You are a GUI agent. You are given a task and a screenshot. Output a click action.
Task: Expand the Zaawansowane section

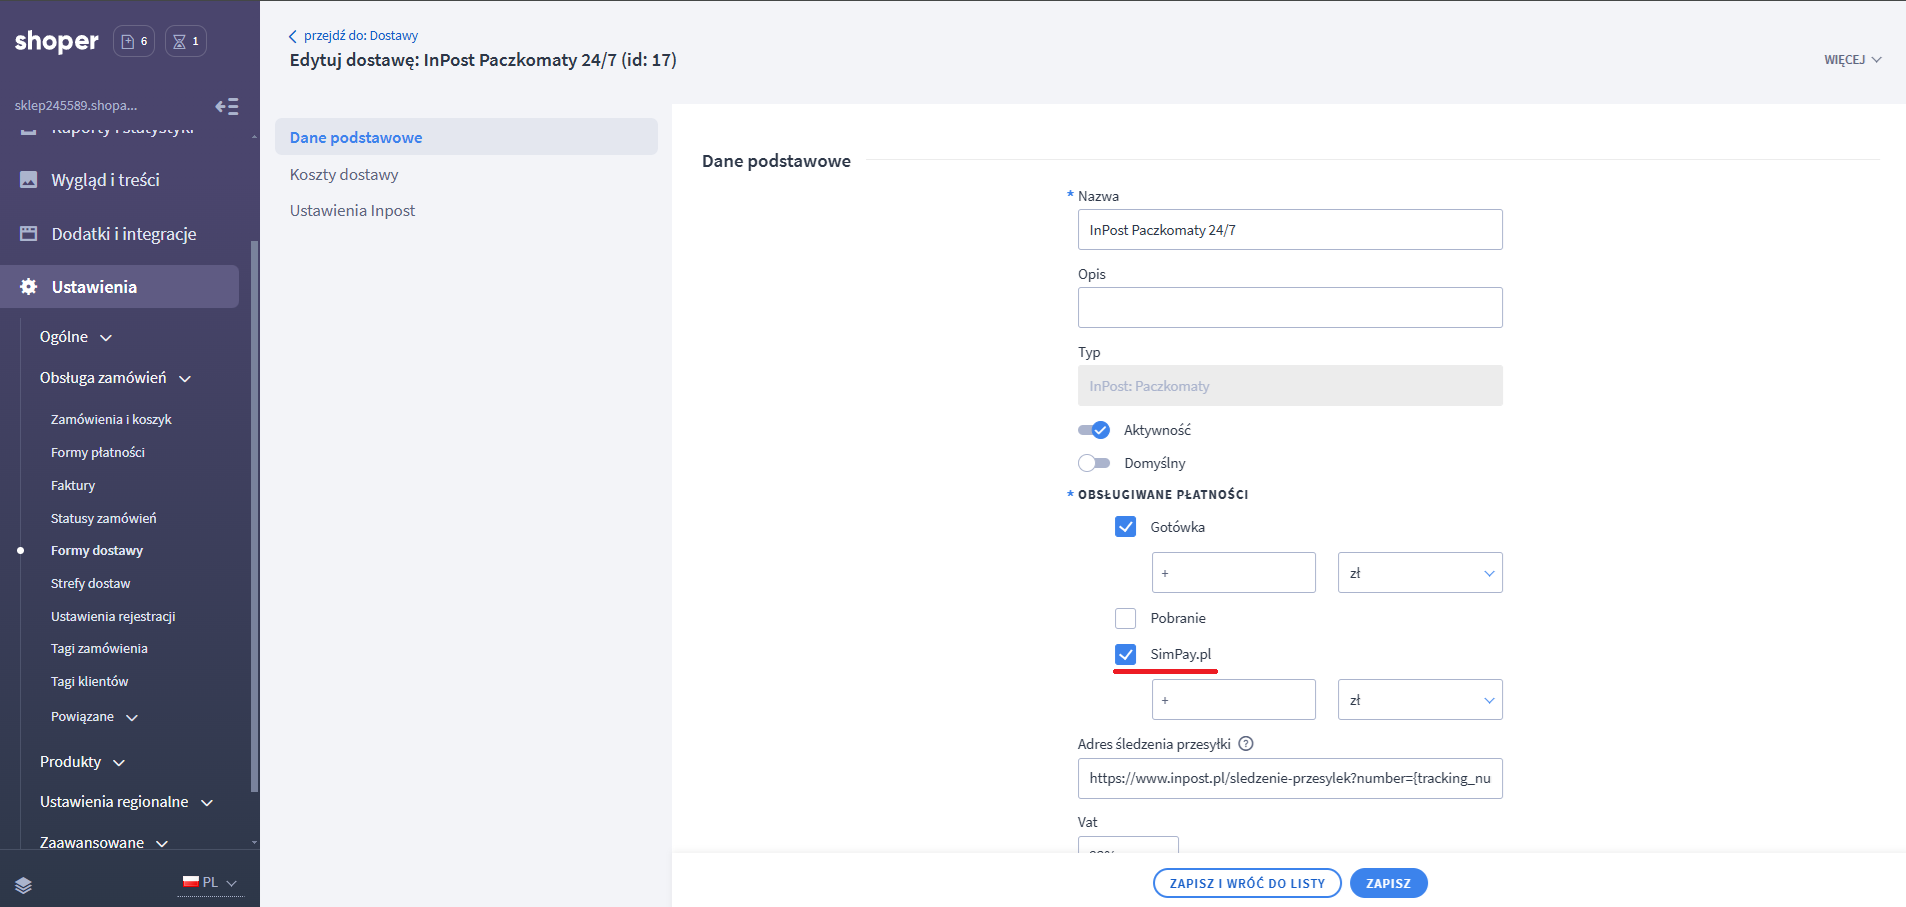(x=104, y=843)
